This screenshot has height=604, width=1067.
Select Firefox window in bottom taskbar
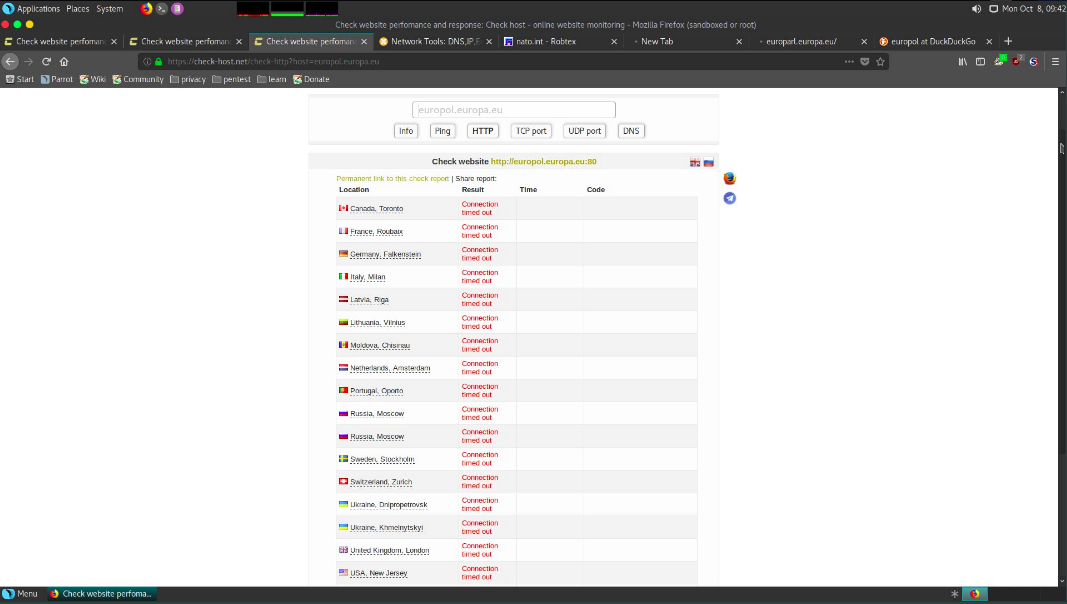coord(101,594)
